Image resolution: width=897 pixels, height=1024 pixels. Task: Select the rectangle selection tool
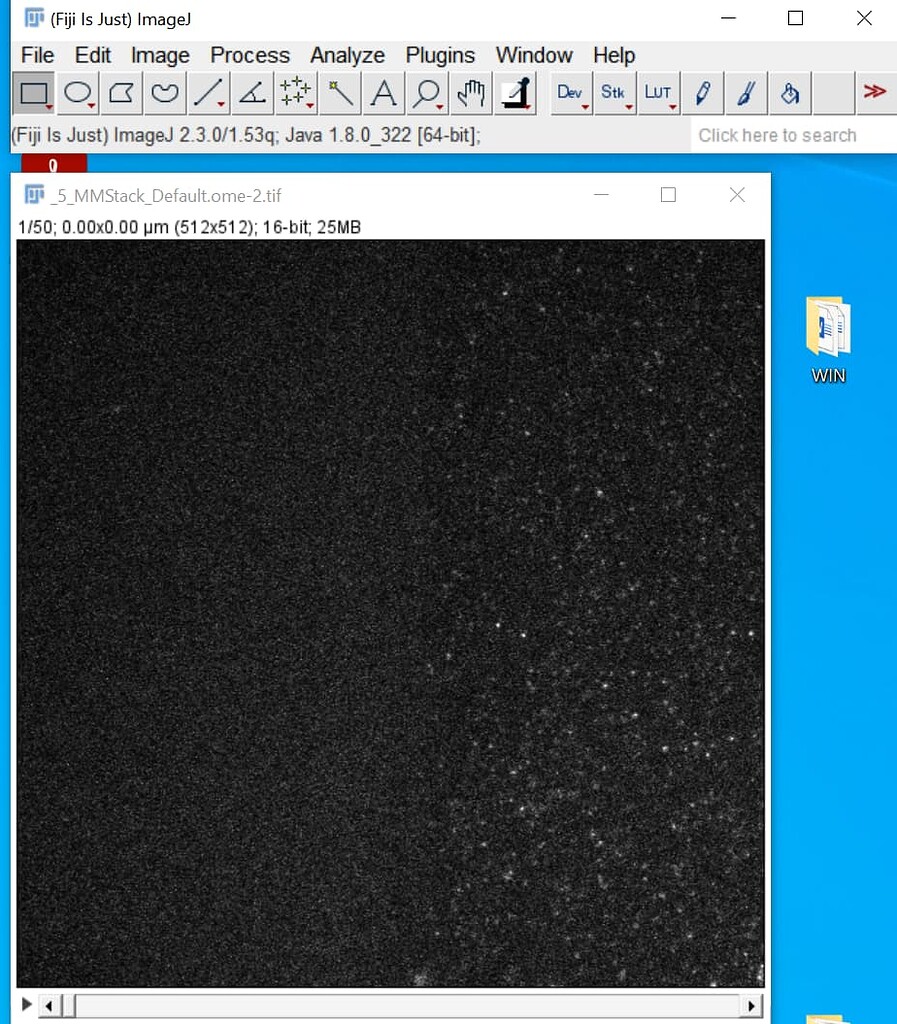(35, 93)
